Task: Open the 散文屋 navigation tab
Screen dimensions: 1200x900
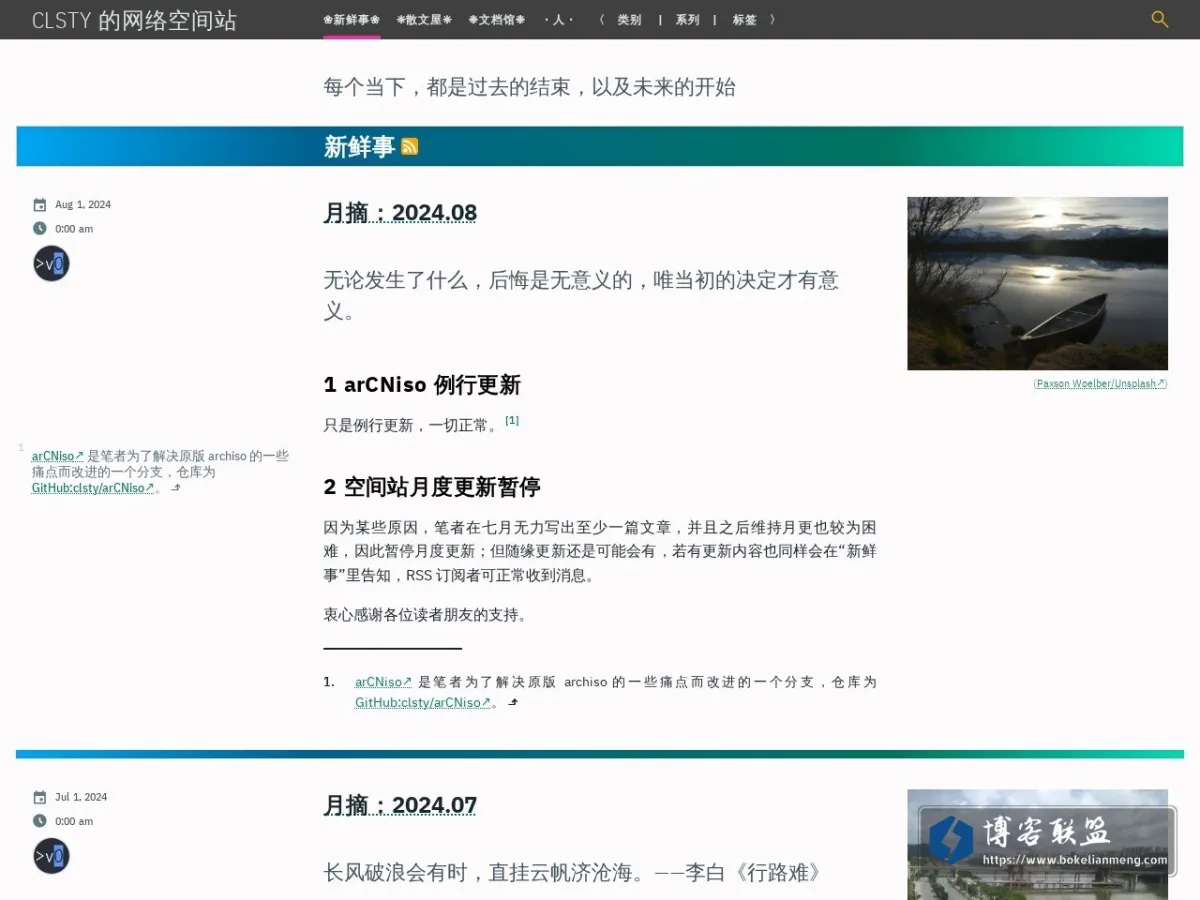Action: (424, 20)
